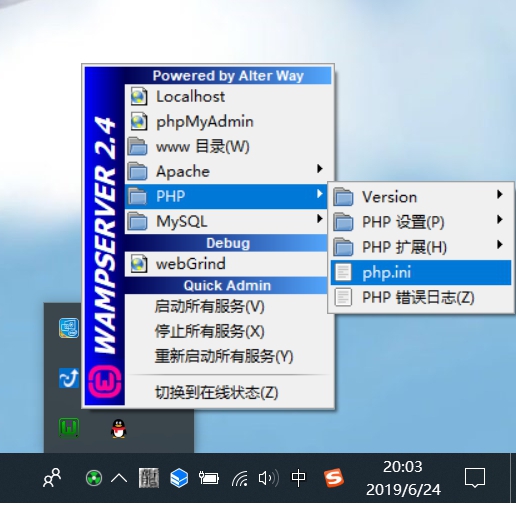Image resolution: width=516 pixels, height=505 pixels.
Task: Open the Action Center notification icon
Action: point(475,478)
